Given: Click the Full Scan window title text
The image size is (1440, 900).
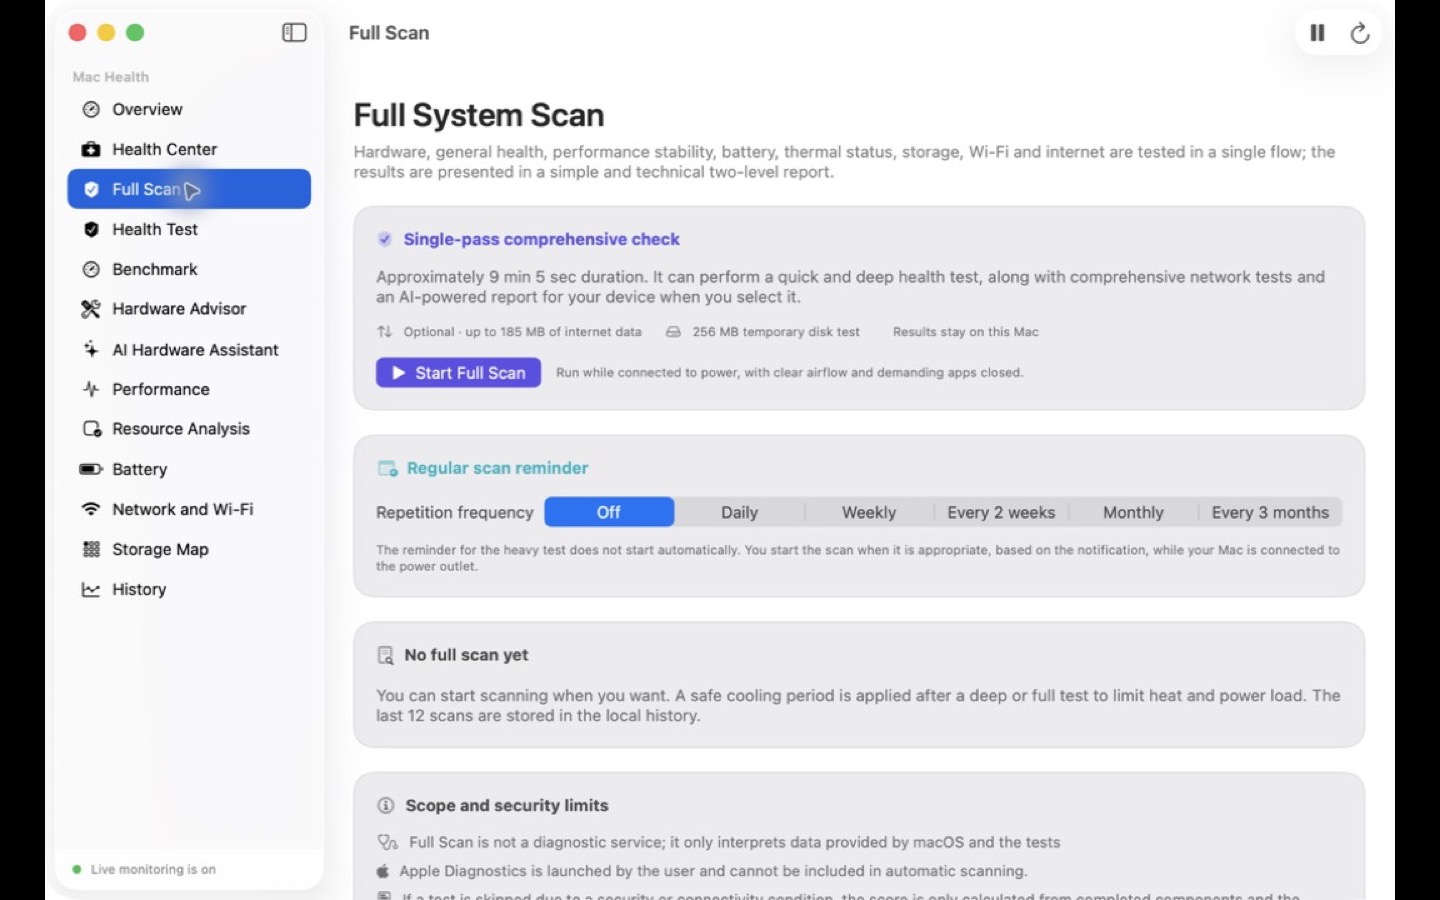Looking at the screenshot, I should coord(389,33).
